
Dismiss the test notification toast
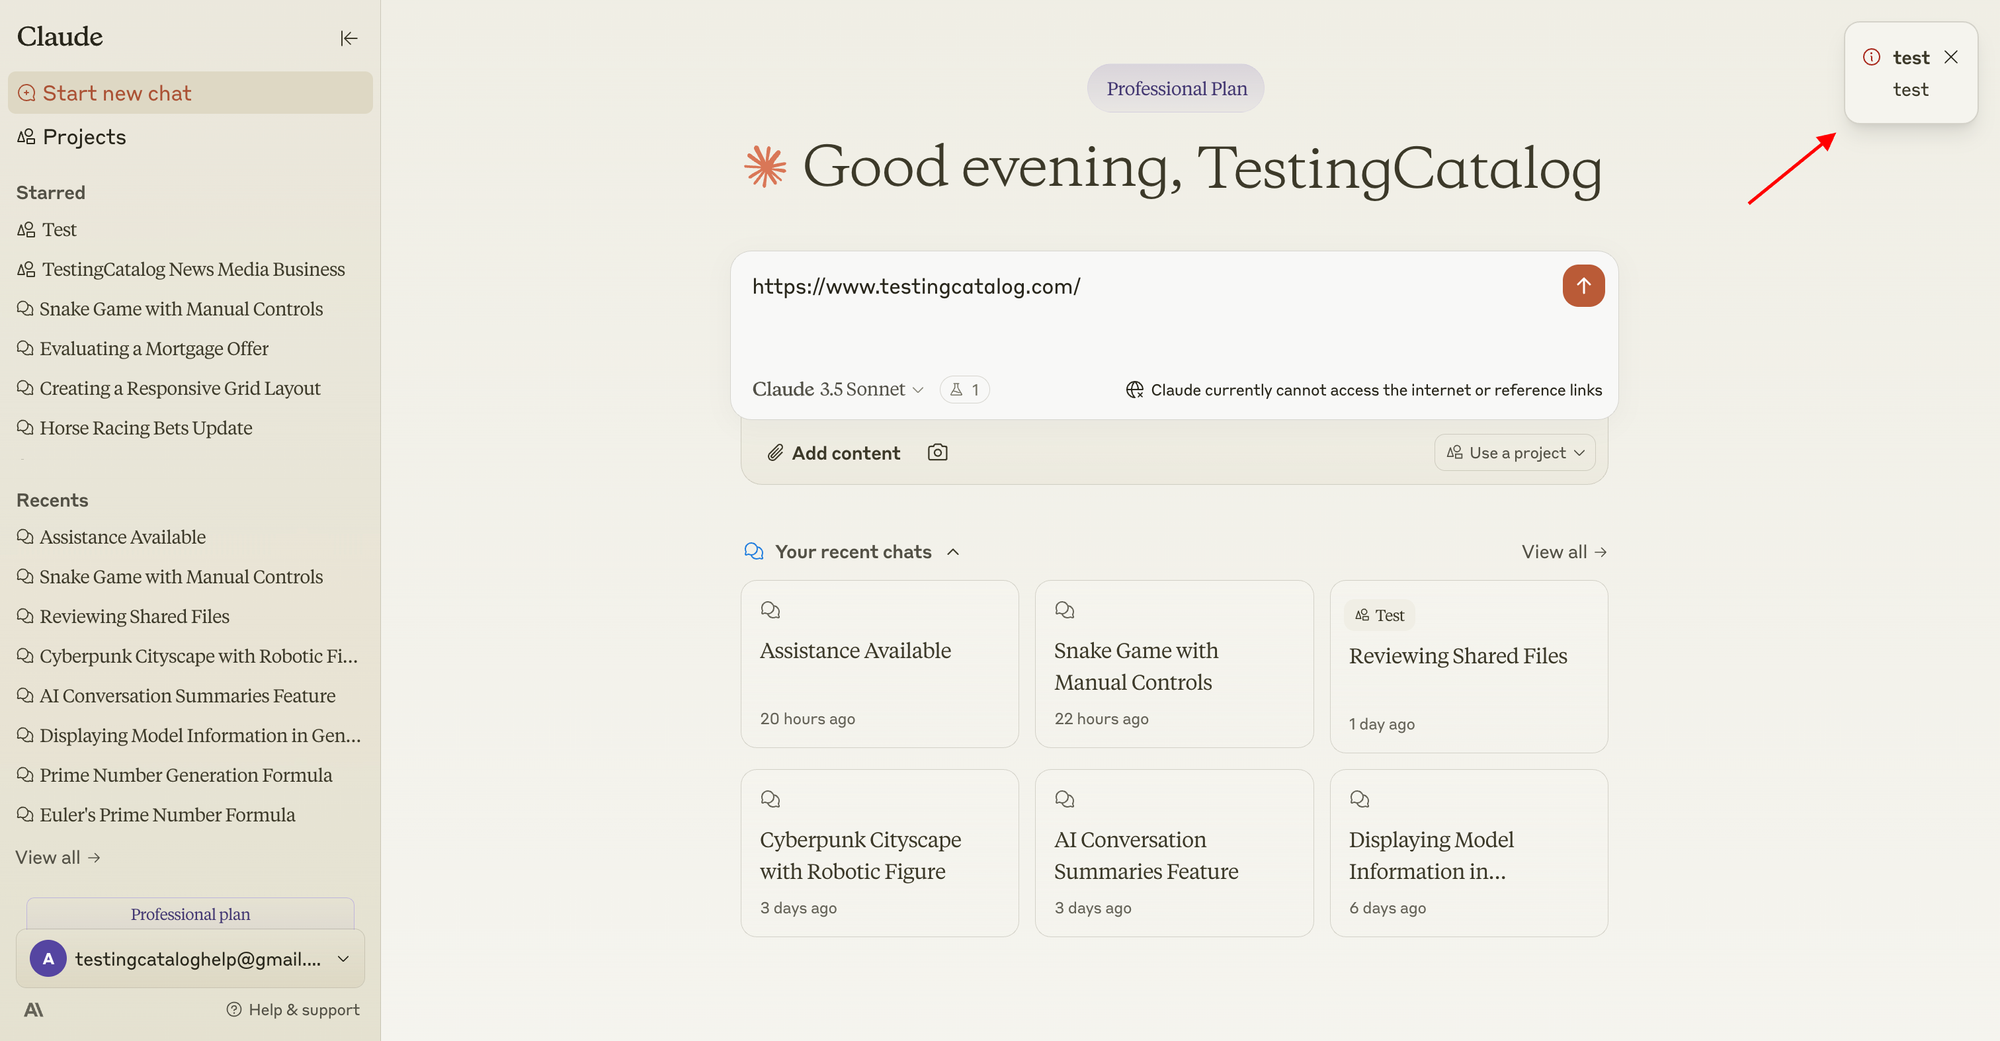tap(1951, 57)
